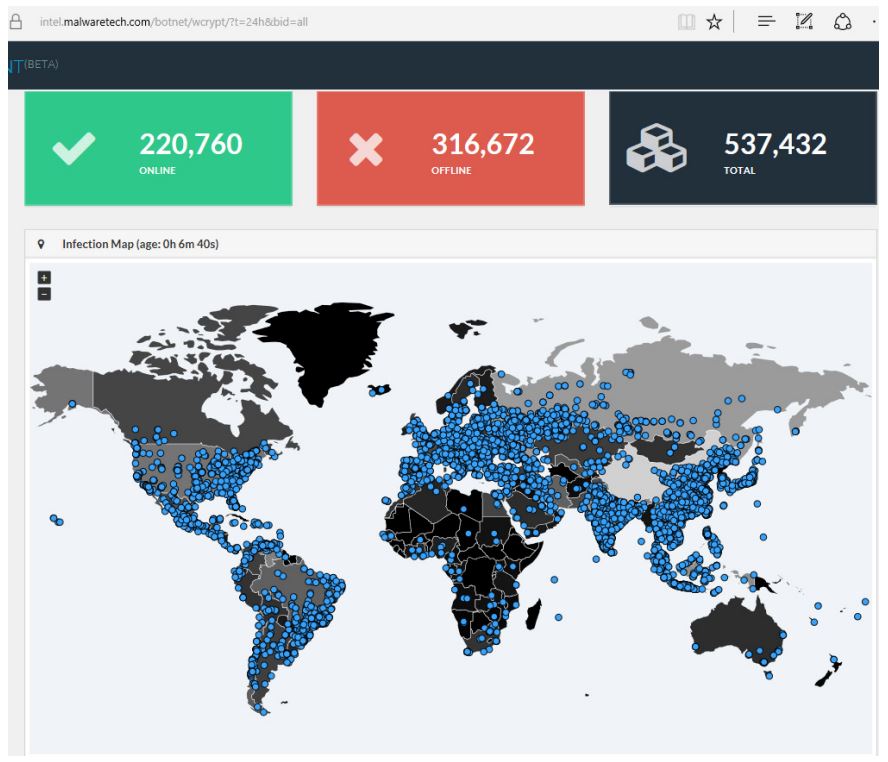Click the cubes icon on total card
The height and width of the screenshot is (762, 888).
pos(656,148)
